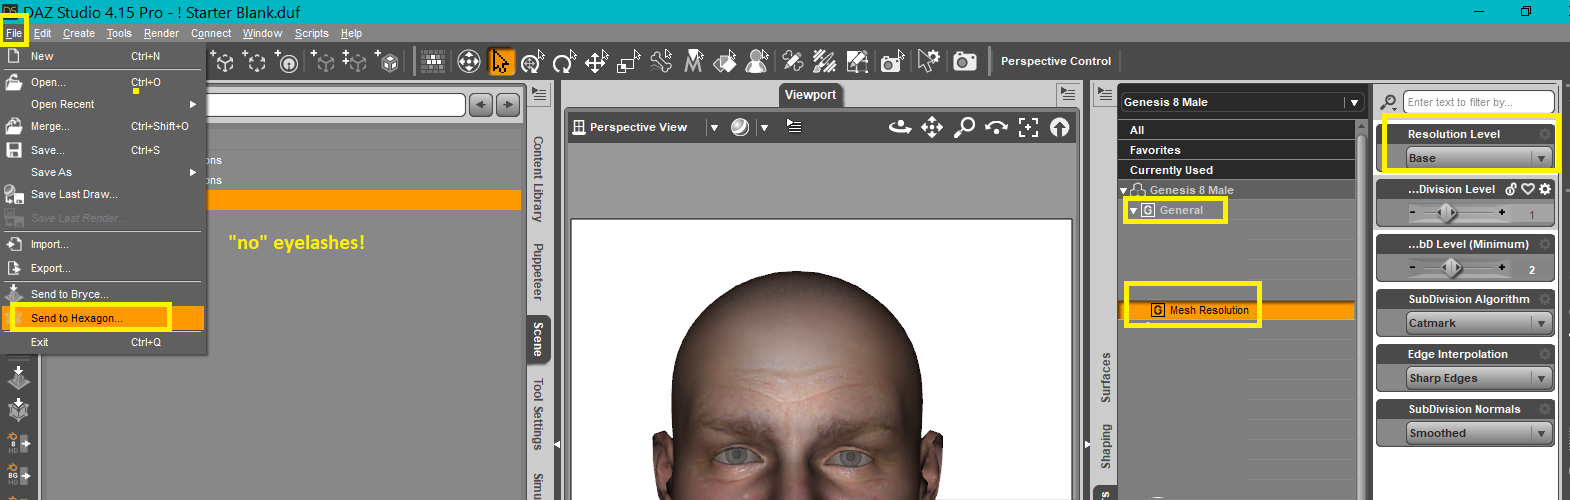Toggle favorite heart on Division Level
The width and height of the screenshot is (1570, 500).
click(x=1528, y=189)
